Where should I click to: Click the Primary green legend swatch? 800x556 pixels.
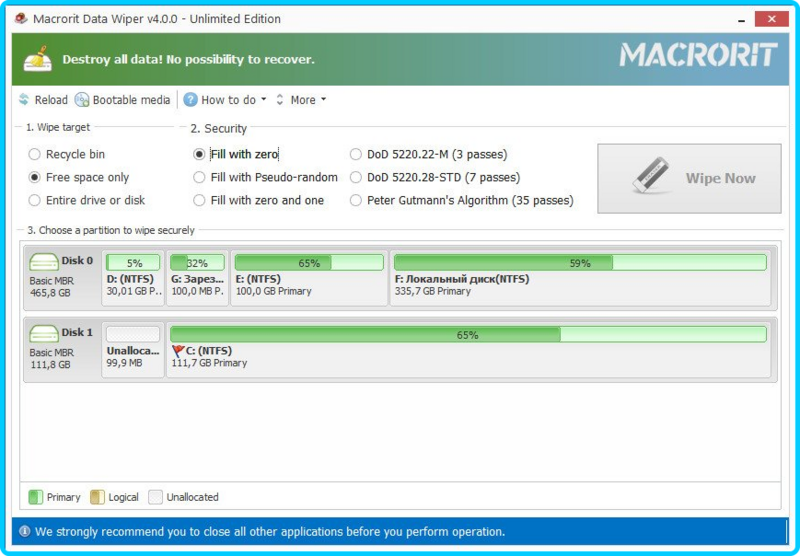click(x=36, y=497)
